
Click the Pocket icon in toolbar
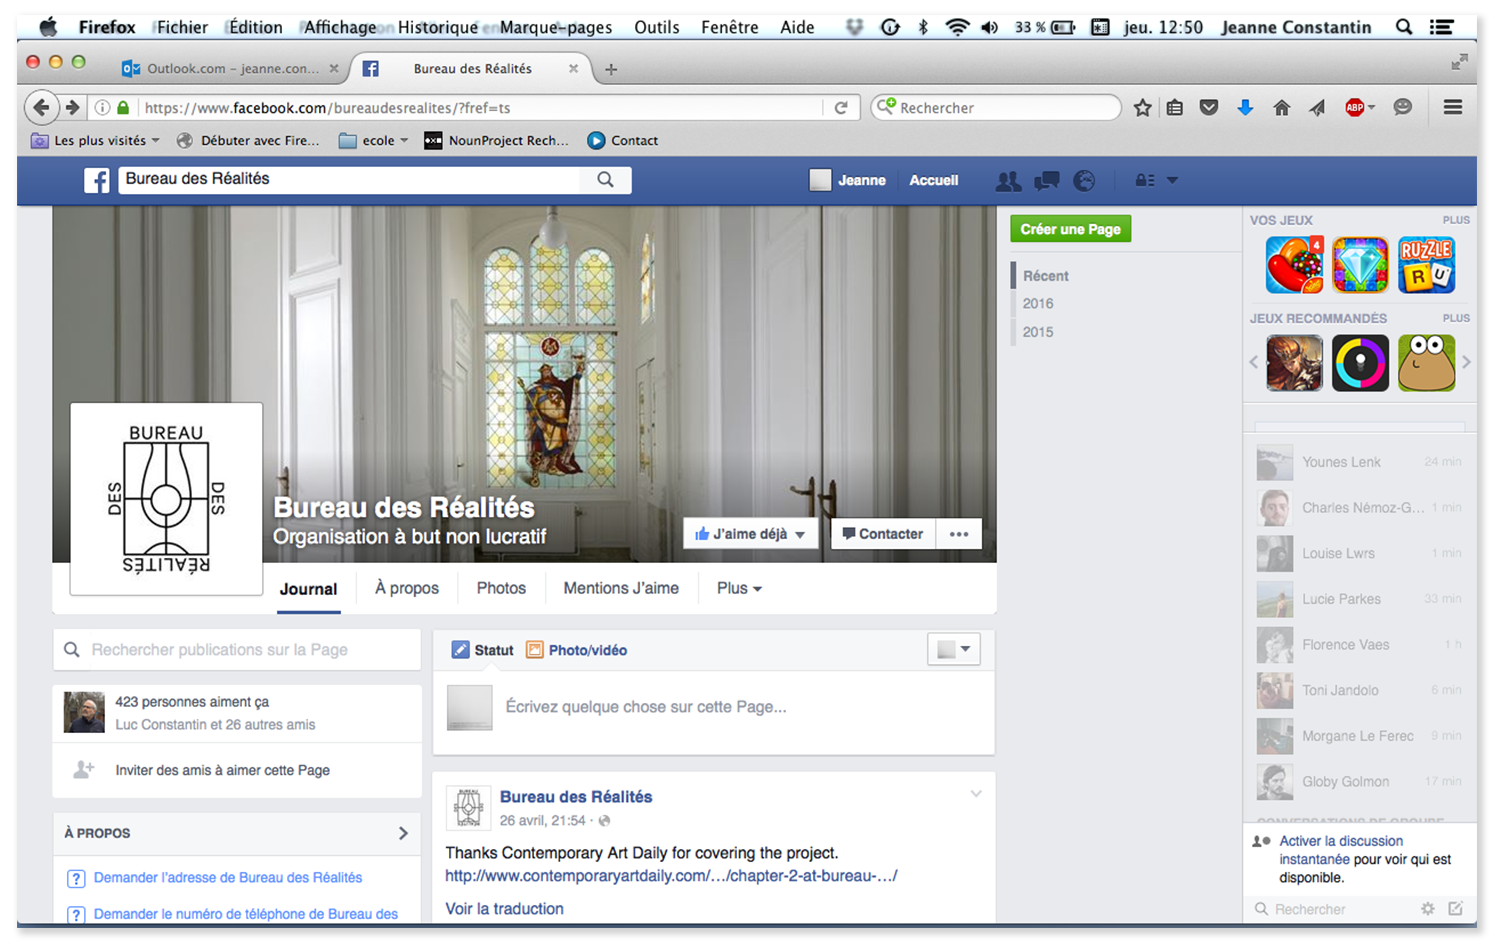tap(1209, 108)
